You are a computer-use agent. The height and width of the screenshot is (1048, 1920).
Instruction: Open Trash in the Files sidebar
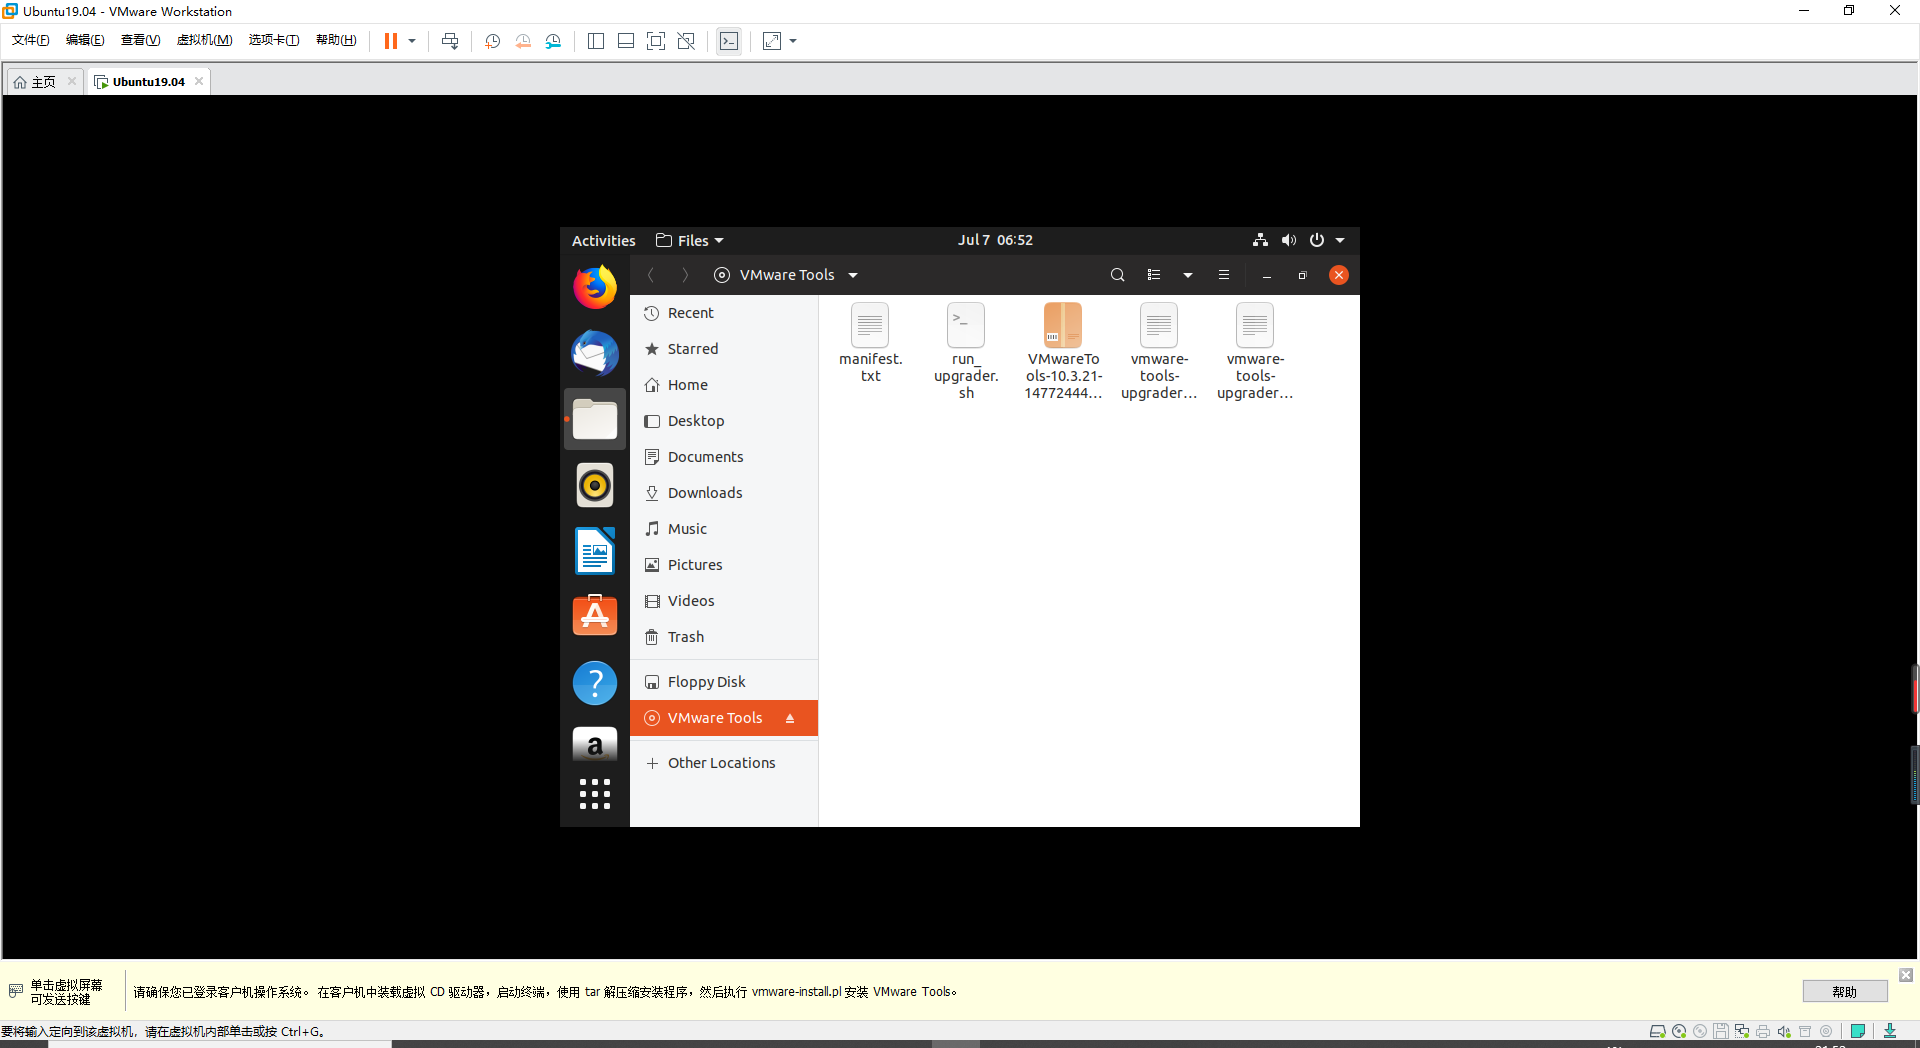724,637
